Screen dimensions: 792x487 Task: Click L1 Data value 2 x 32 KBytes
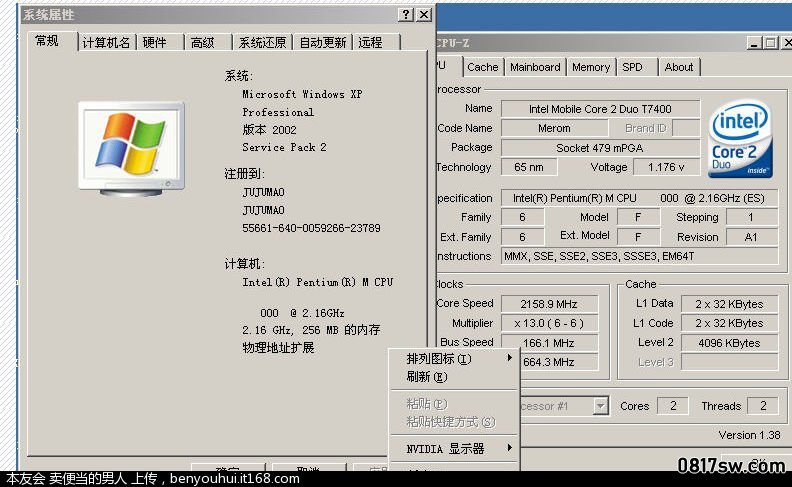tap(729, 304)
